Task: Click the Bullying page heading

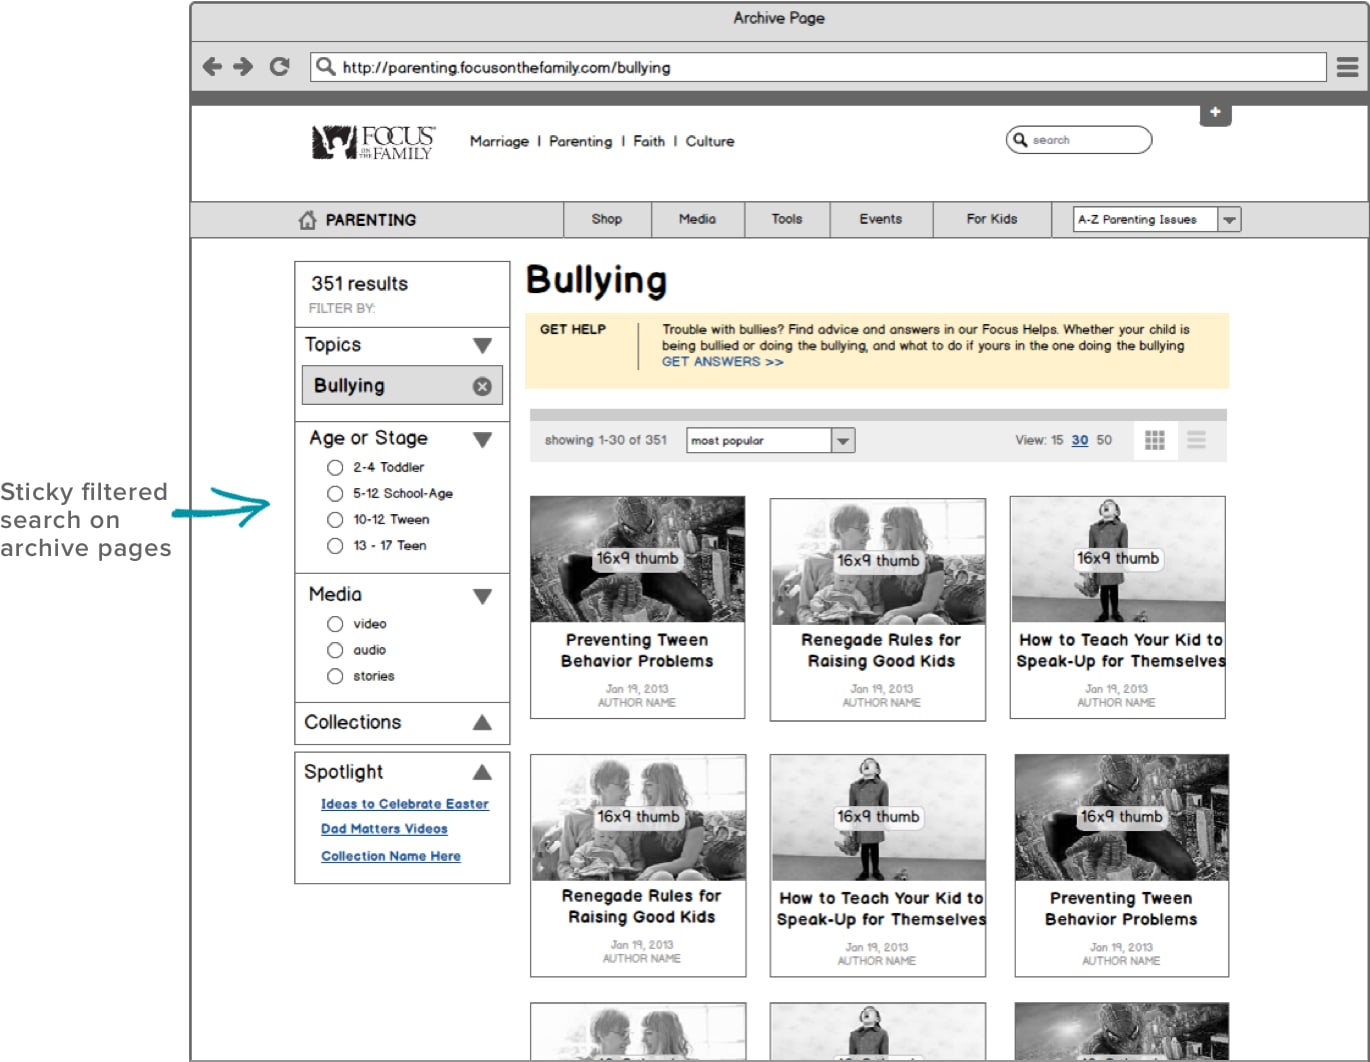Action: point(597,282)
